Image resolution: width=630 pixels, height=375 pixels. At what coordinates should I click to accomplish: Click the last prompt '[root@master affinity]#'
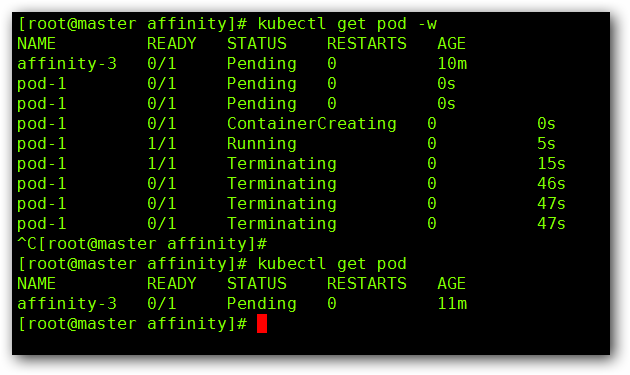pos(132,324)
